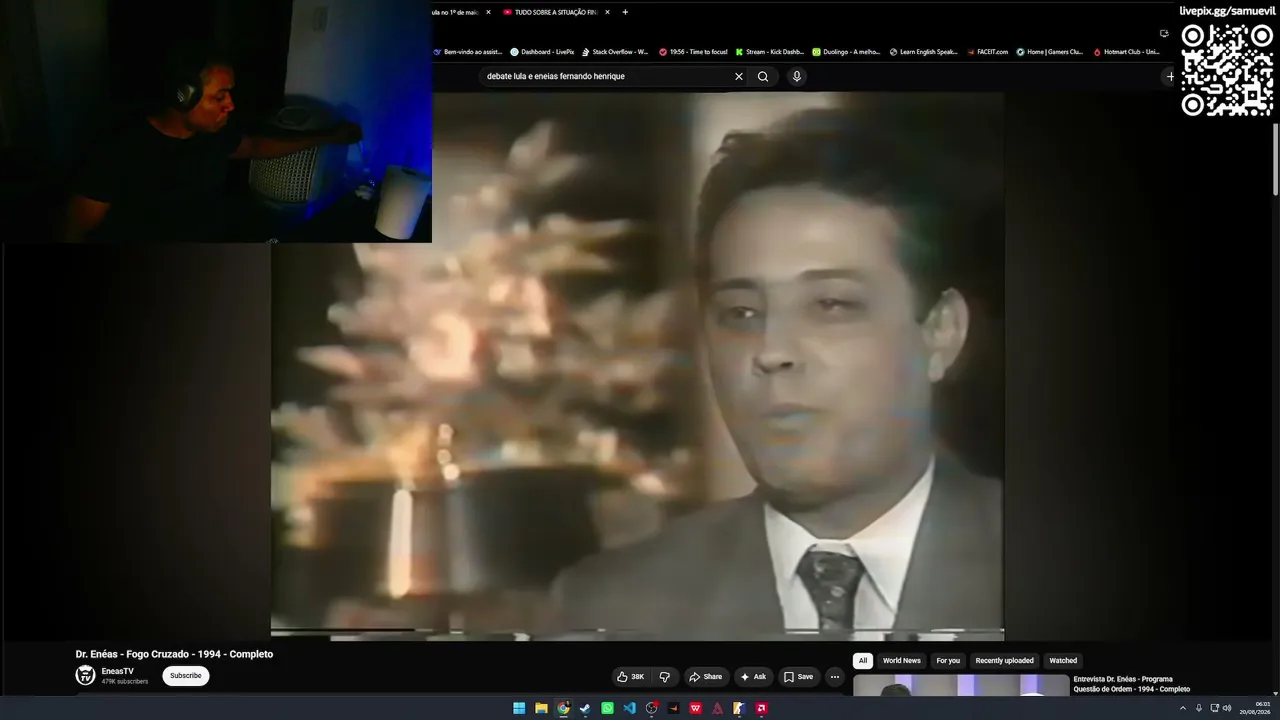Click the page vertical scrollbar

pyautogui.click(x=1275, y=158)
